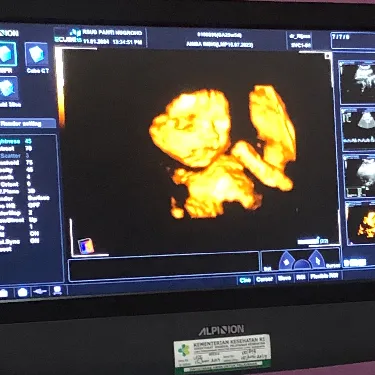Open the first grayscale ultrasound thumbnail

pos(357,82)
